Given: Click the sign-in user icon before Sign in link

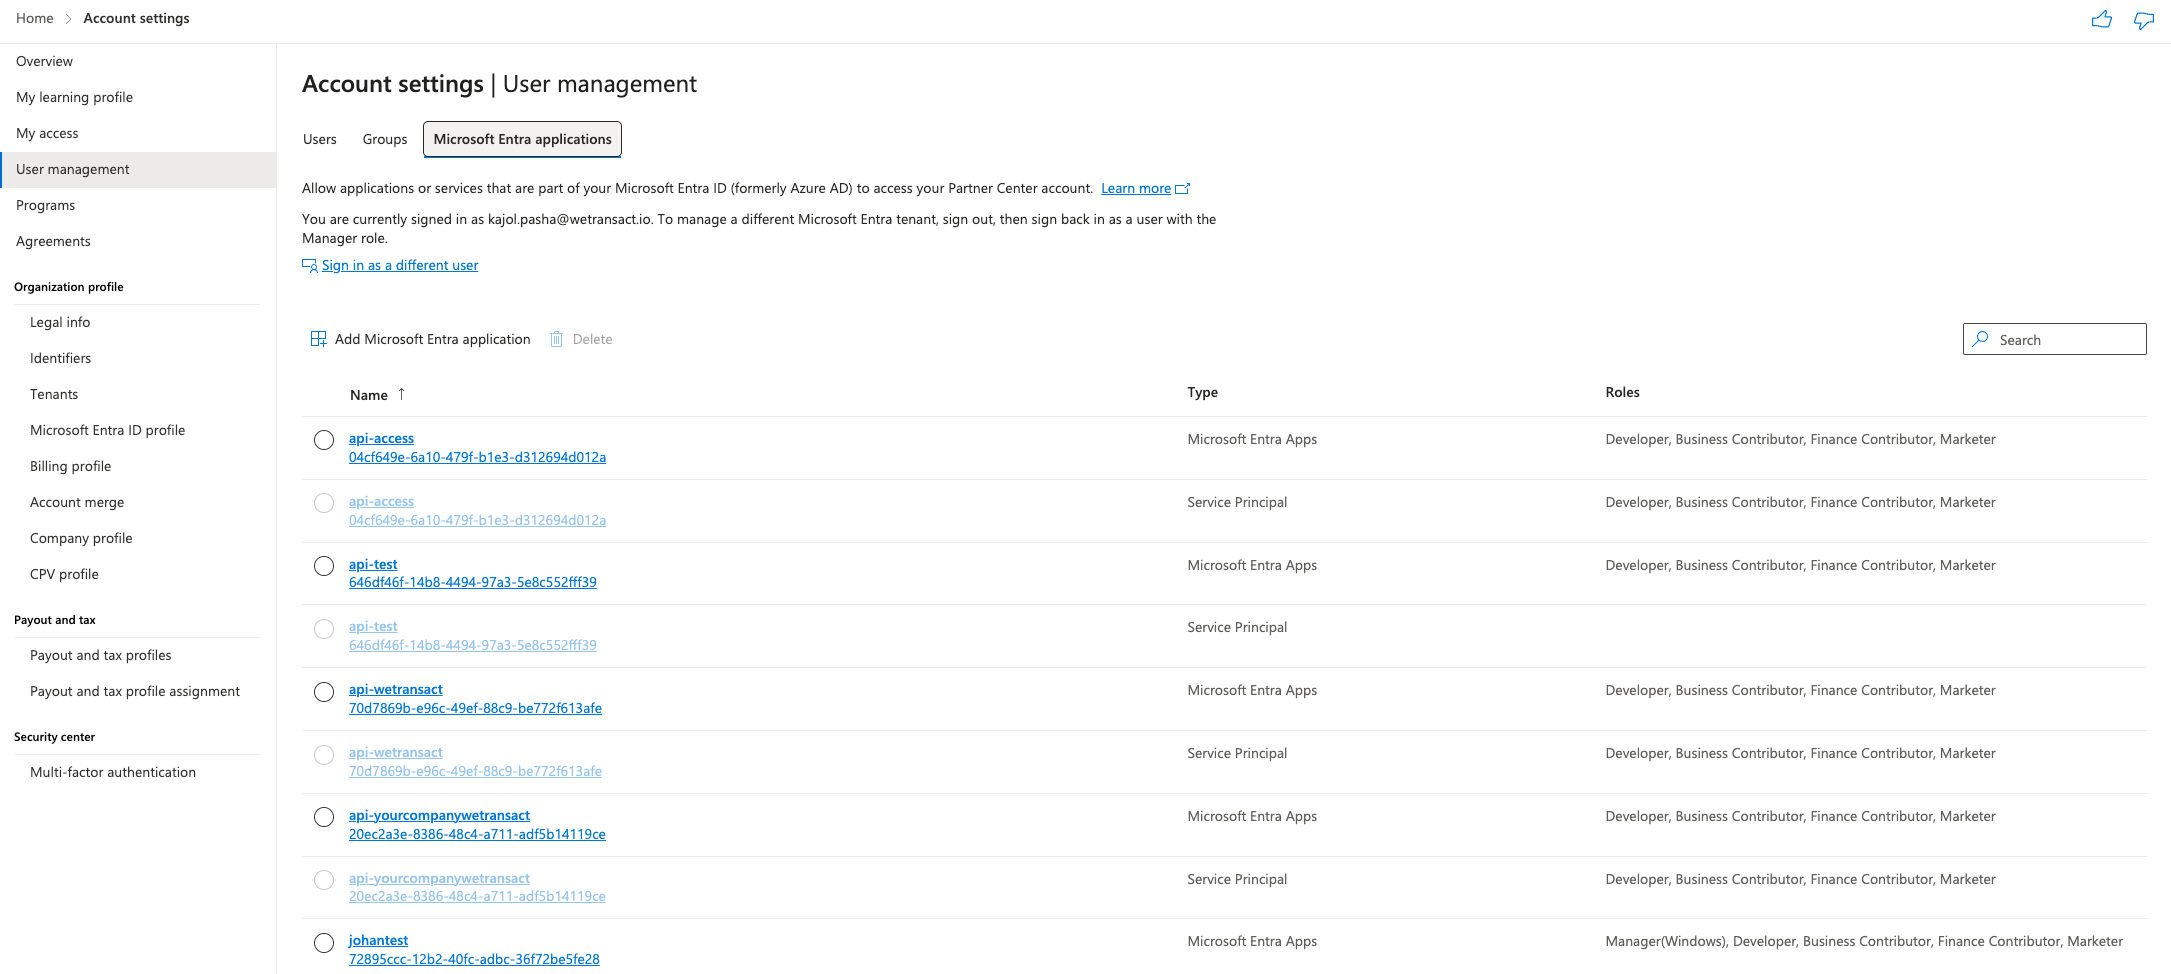Looking at the screenshot, I should click(310, 265).
